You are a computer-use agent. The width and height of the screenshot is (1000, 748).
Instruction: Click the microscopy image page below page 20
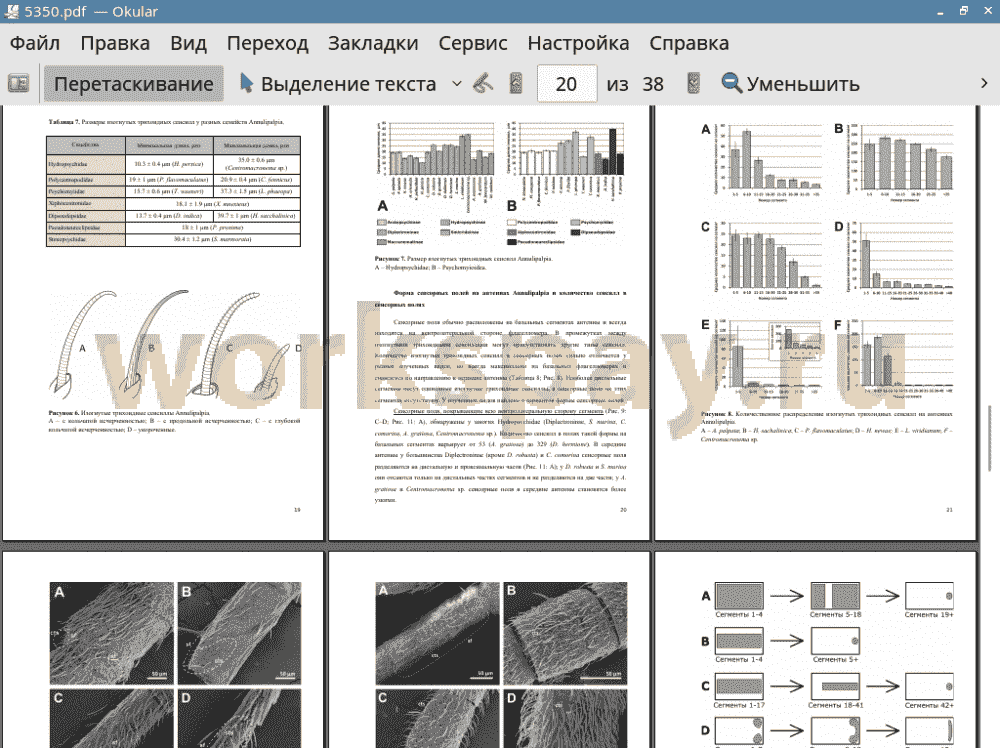click(489, 650)
